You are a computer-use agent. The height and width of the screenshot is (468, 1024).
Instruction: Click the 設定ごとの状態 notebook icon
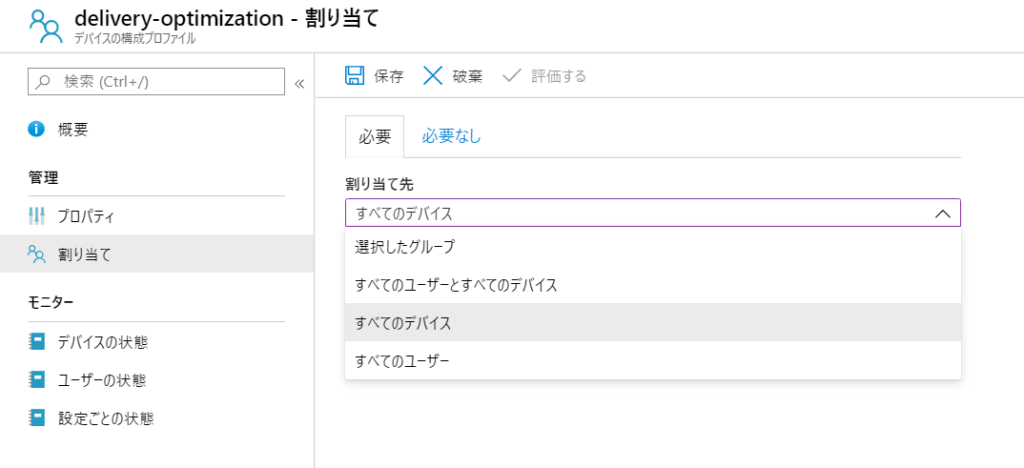pos(37,418)
